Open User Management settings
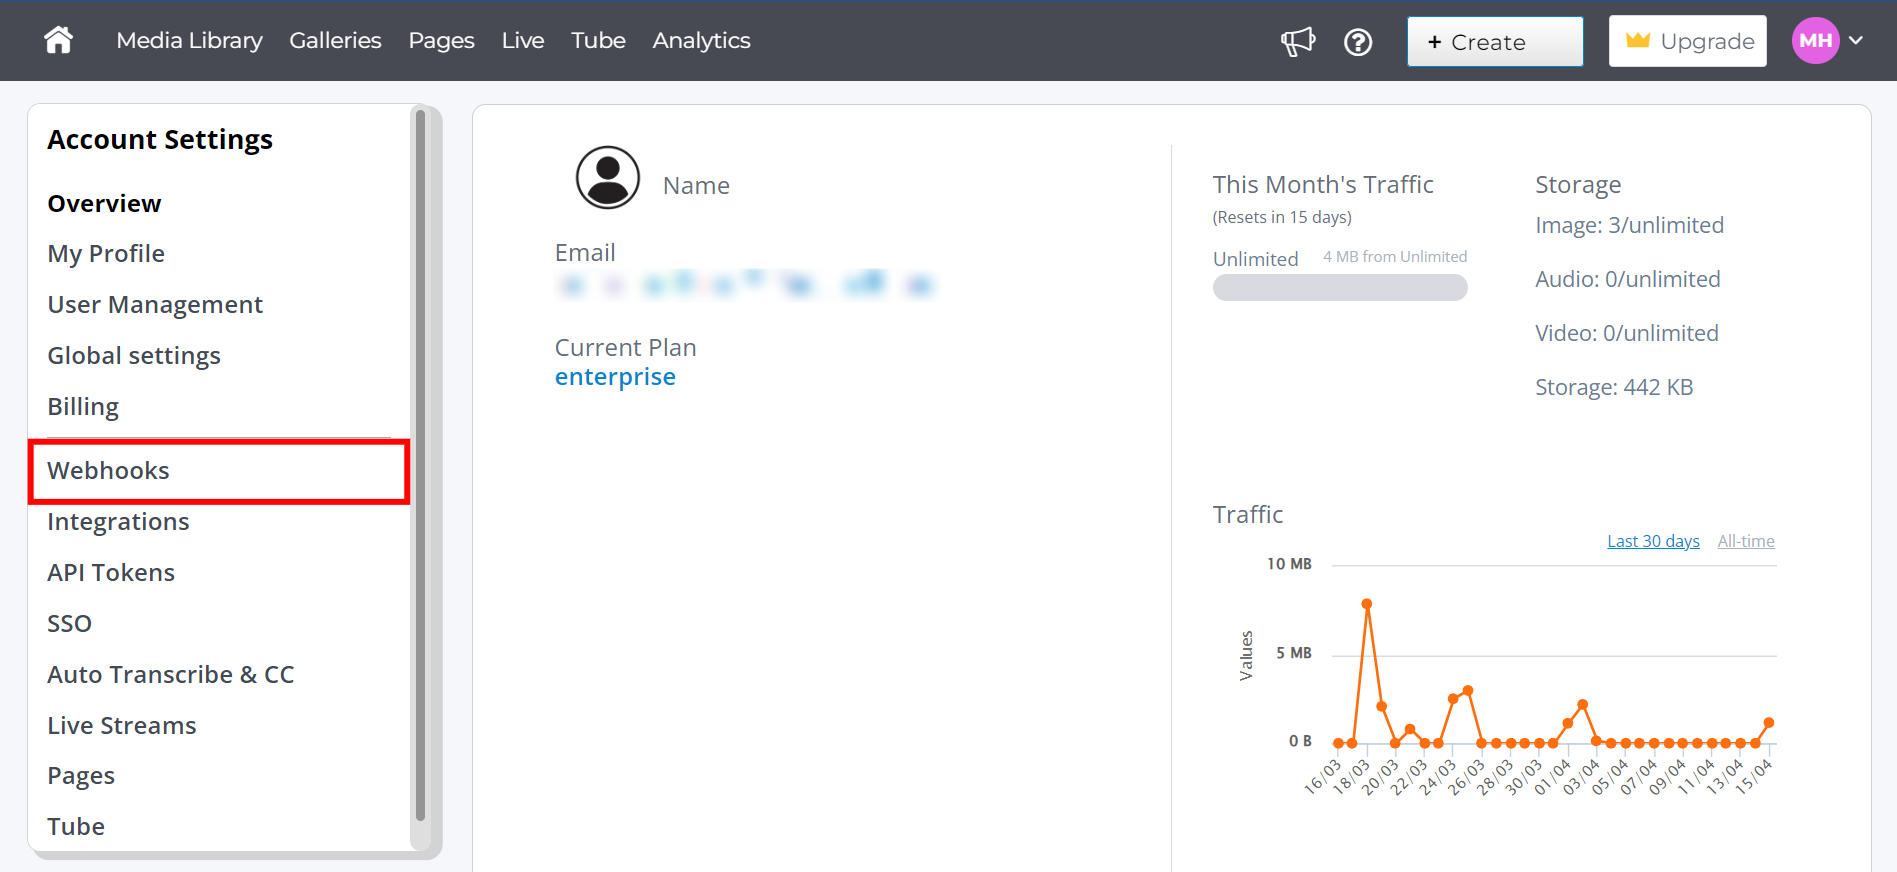1897x872 pixels. pyautogui.click(x=155, y=305)
